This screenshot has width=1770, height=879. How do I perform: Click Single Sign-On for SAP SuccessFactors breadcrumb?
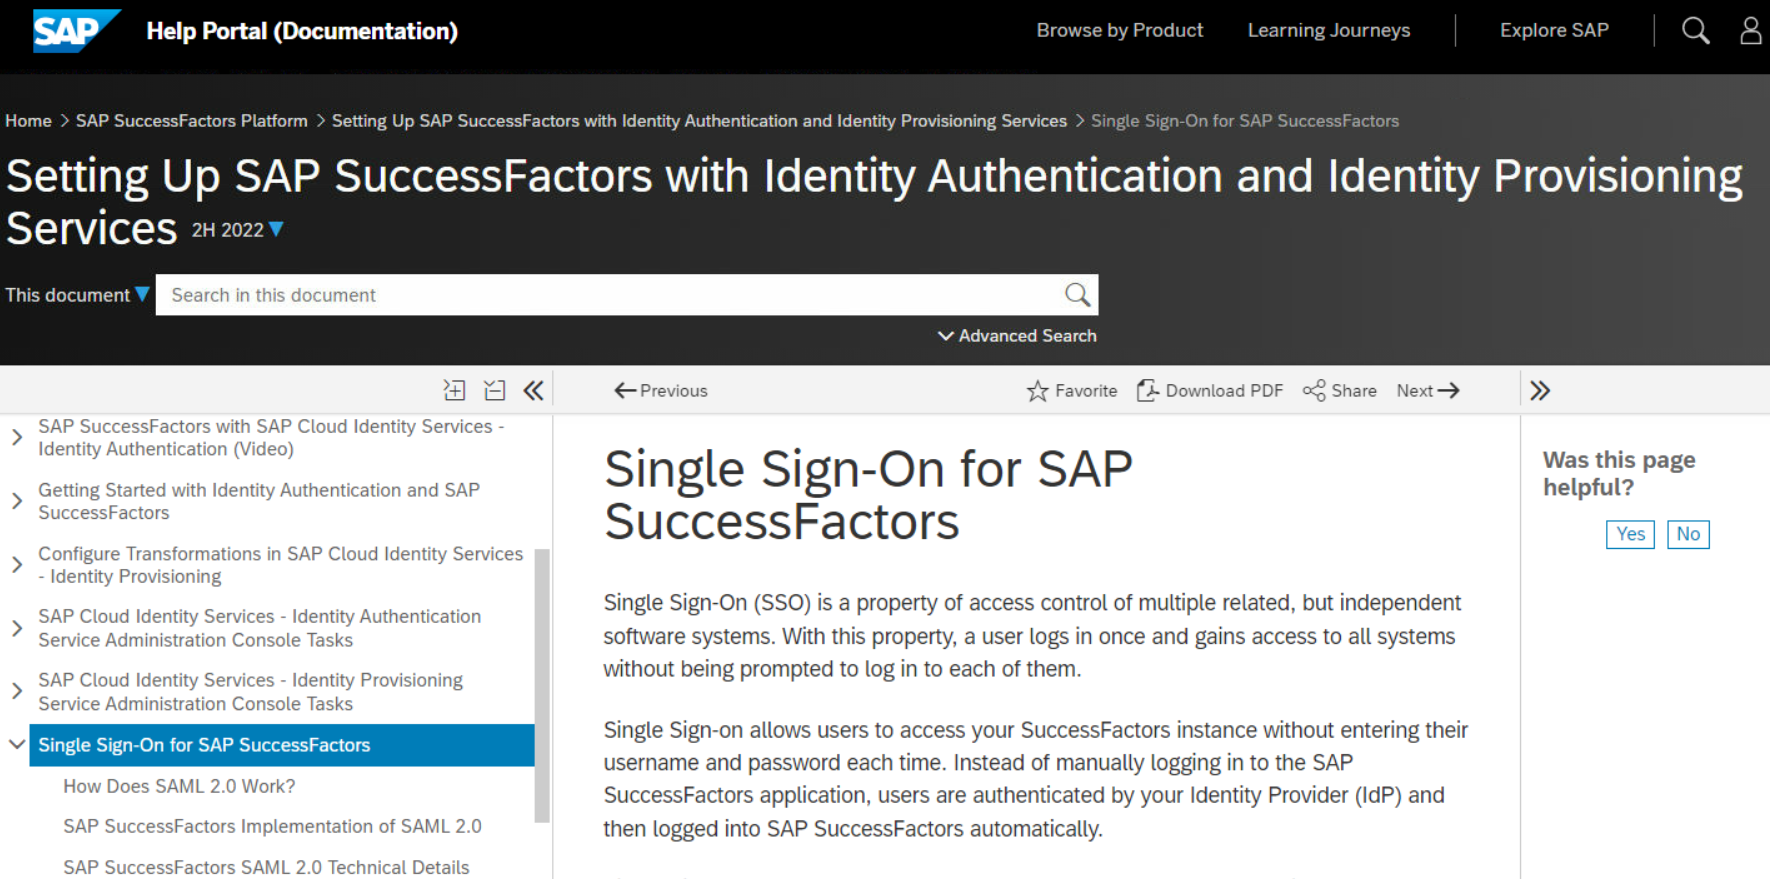click(x=1245, y=121)
